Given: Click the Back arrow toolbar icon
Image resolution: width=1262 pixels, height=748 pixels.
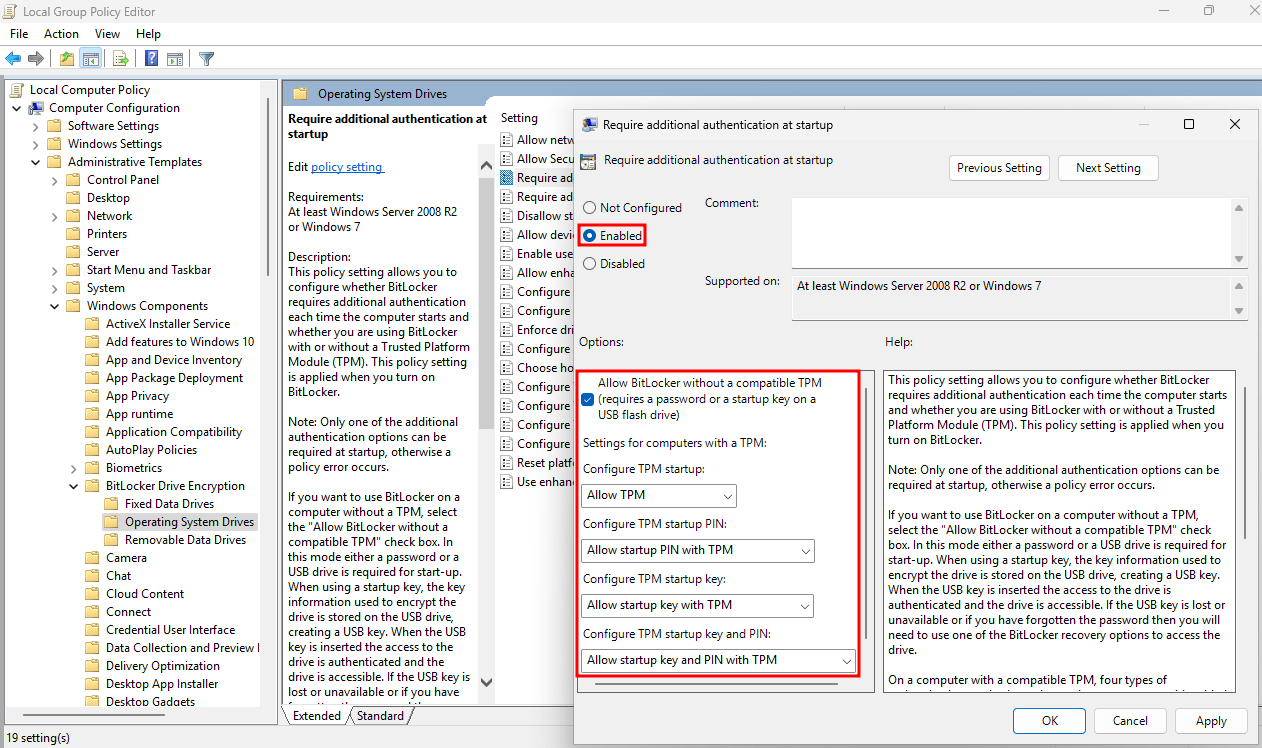Looking at the screenshot, I should tap(13, 59).
